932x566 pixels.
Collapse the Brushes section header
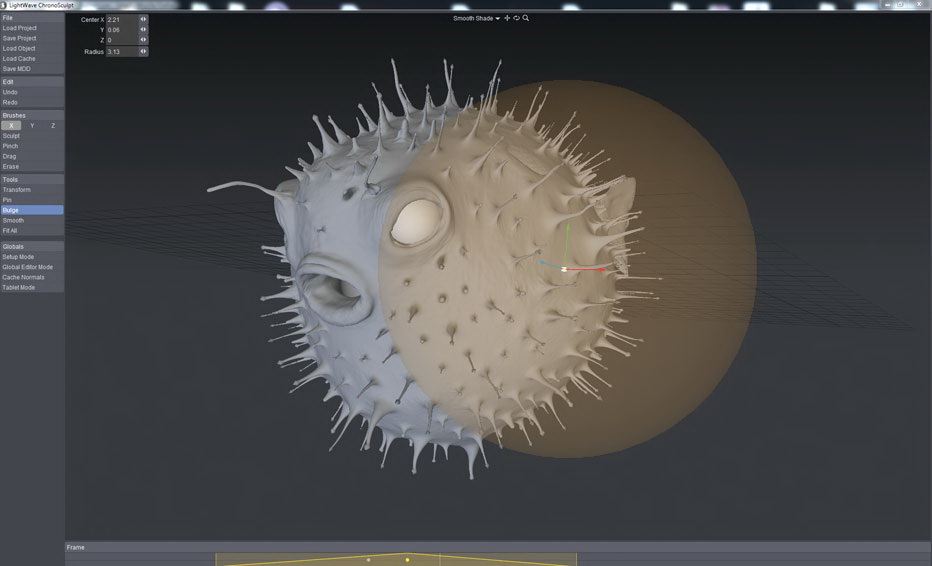click(32, 115)
